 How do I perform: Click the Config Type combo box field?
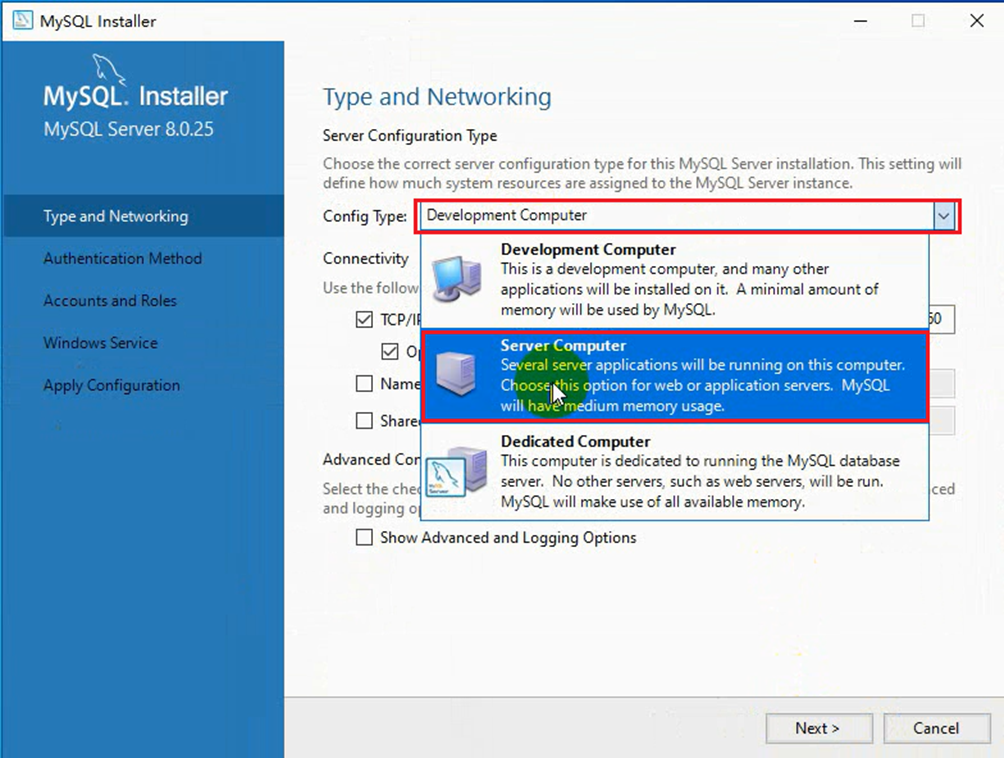coord(687,216)
